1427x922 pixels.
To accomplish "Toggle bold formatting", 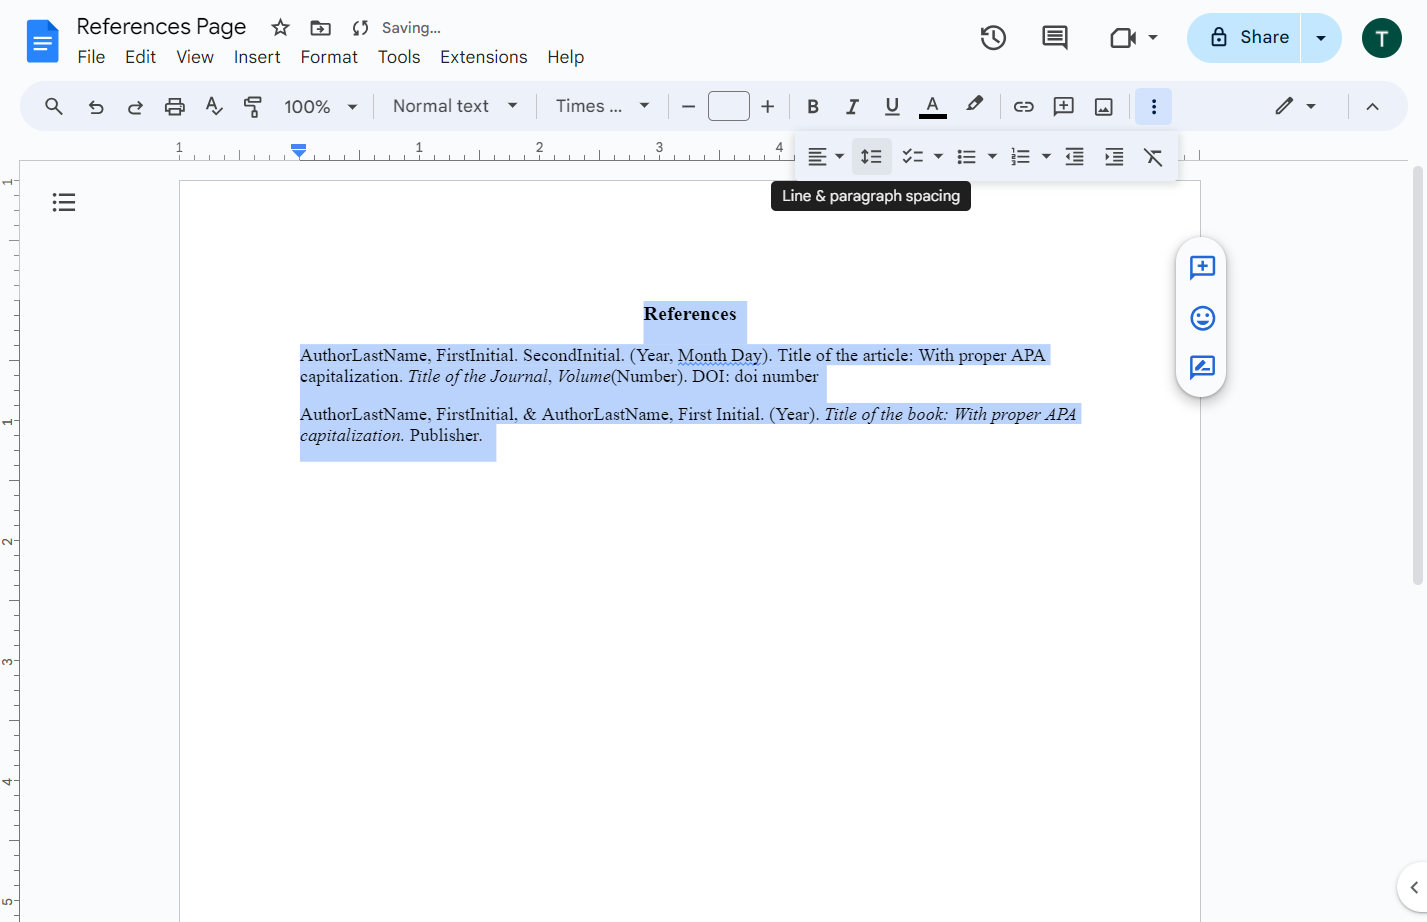I will pos(813,106).
